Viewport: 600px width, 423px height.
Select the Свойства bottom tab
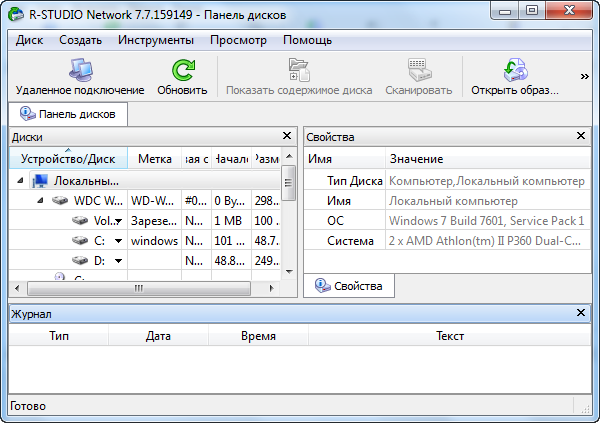click(349, 286)
